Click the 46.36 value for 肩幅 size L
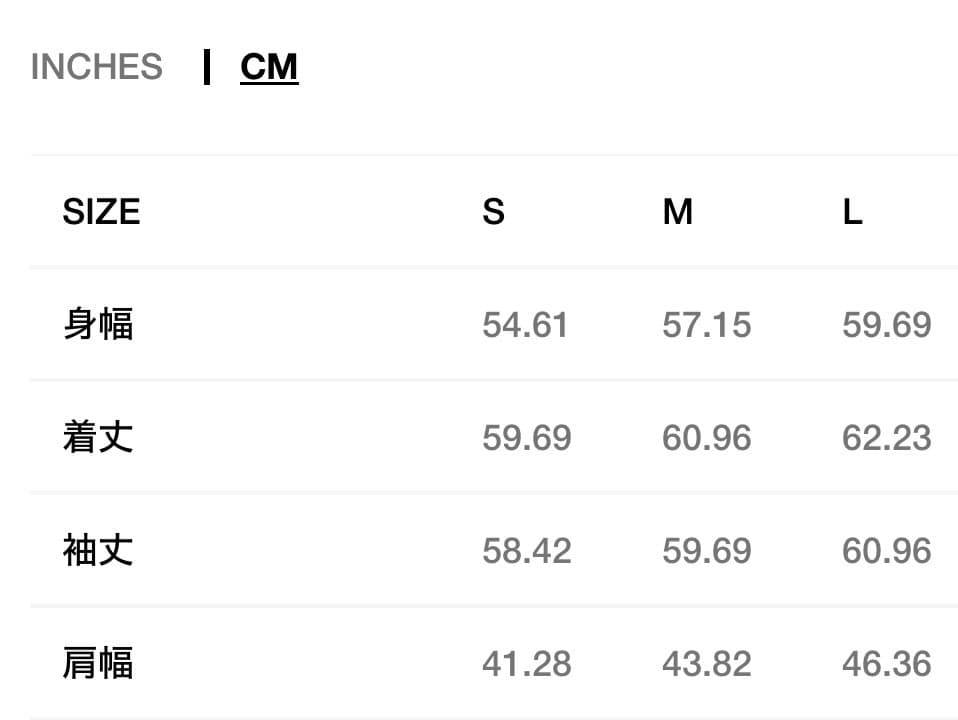The width and height of the screenshot is (958, 720). 886,663
